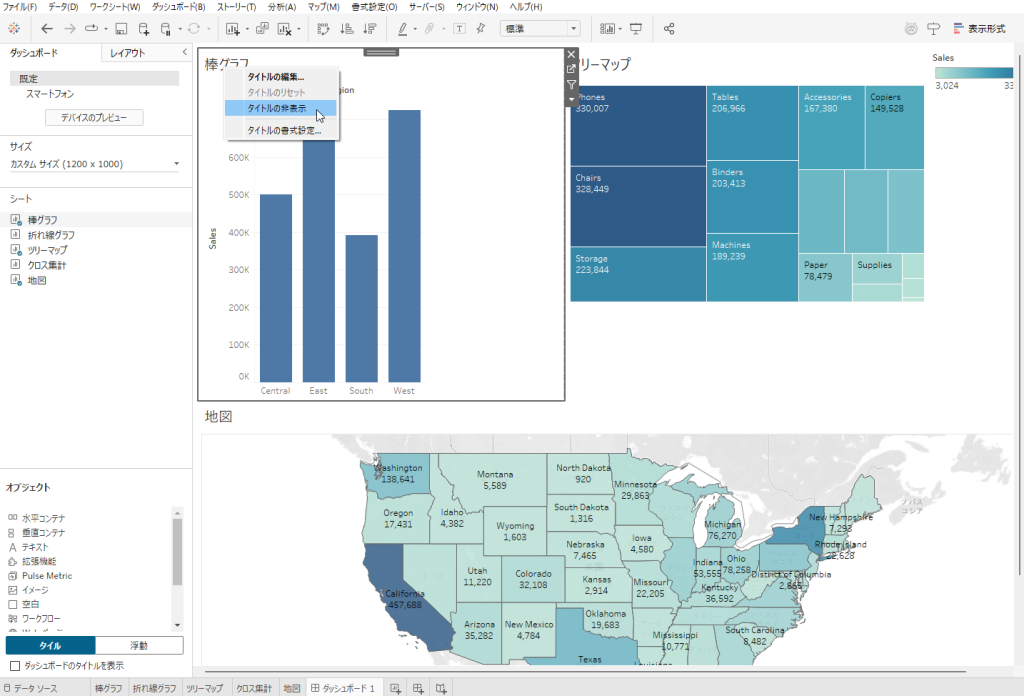Click the filter icon beside the bar chart
The width and height of the screenshot is (1024, 696).
pyautogui.click(x=571, y=84)
